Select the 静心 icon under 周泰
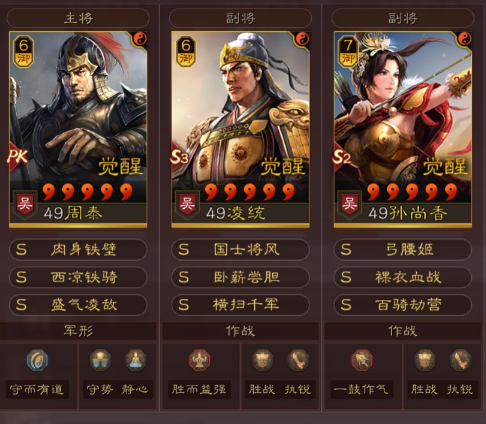Screen dimensions: 486x424 135,360
